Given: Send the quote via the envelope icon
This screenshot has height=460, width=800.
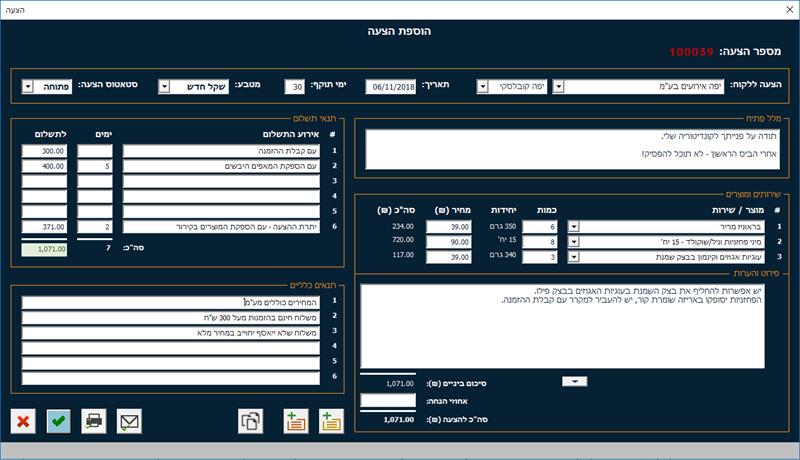Looking at the screenshot, I should pyautogui.click(x=129, y=421).
